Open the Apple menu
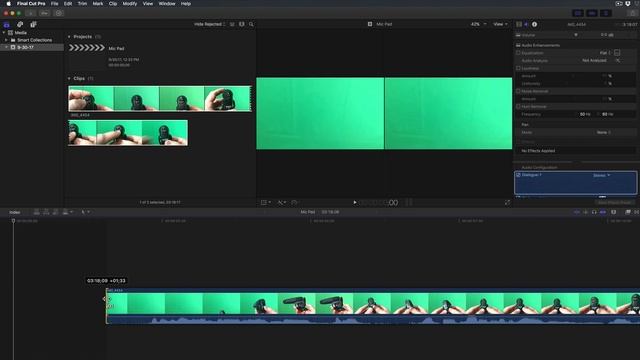 8,3
